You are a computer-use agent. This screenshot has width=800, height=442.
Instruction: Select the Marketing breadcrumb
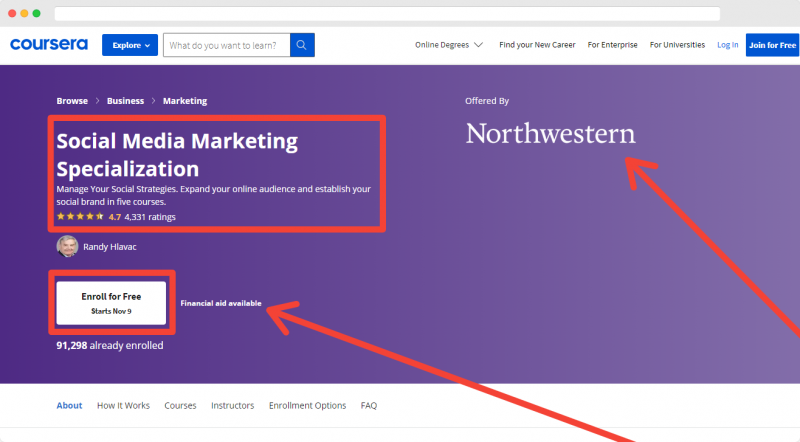pyautogui.click(x=185, y=101)
